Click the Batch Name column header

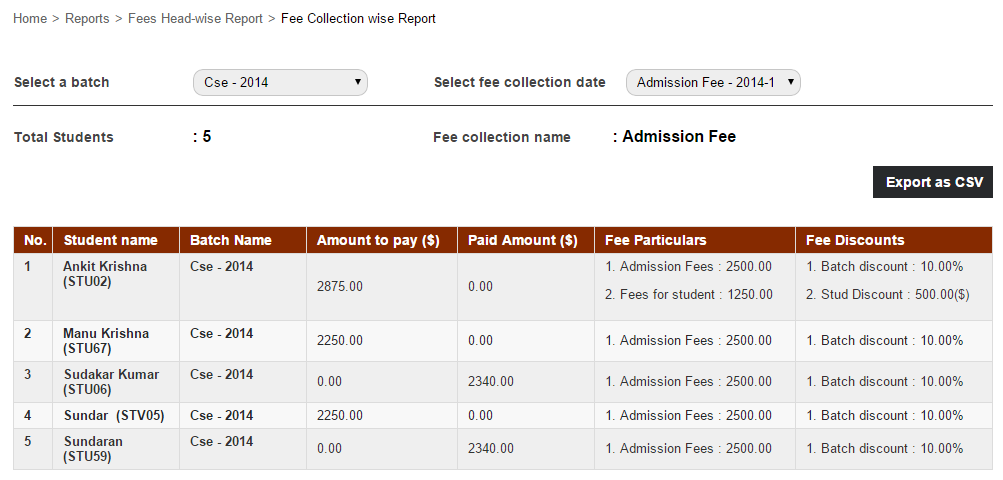(x=231, y=240)
